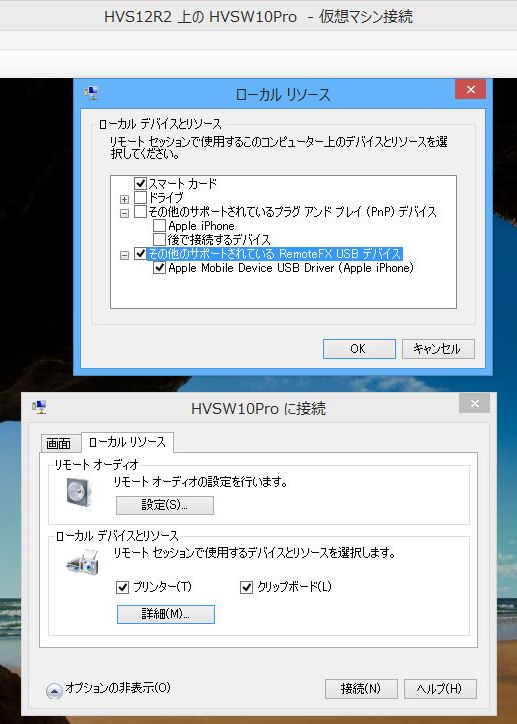The width and height of the screenshot is (517, 724).
Task: Toggle the スマート カード checkbox
Action: point(140,183)
